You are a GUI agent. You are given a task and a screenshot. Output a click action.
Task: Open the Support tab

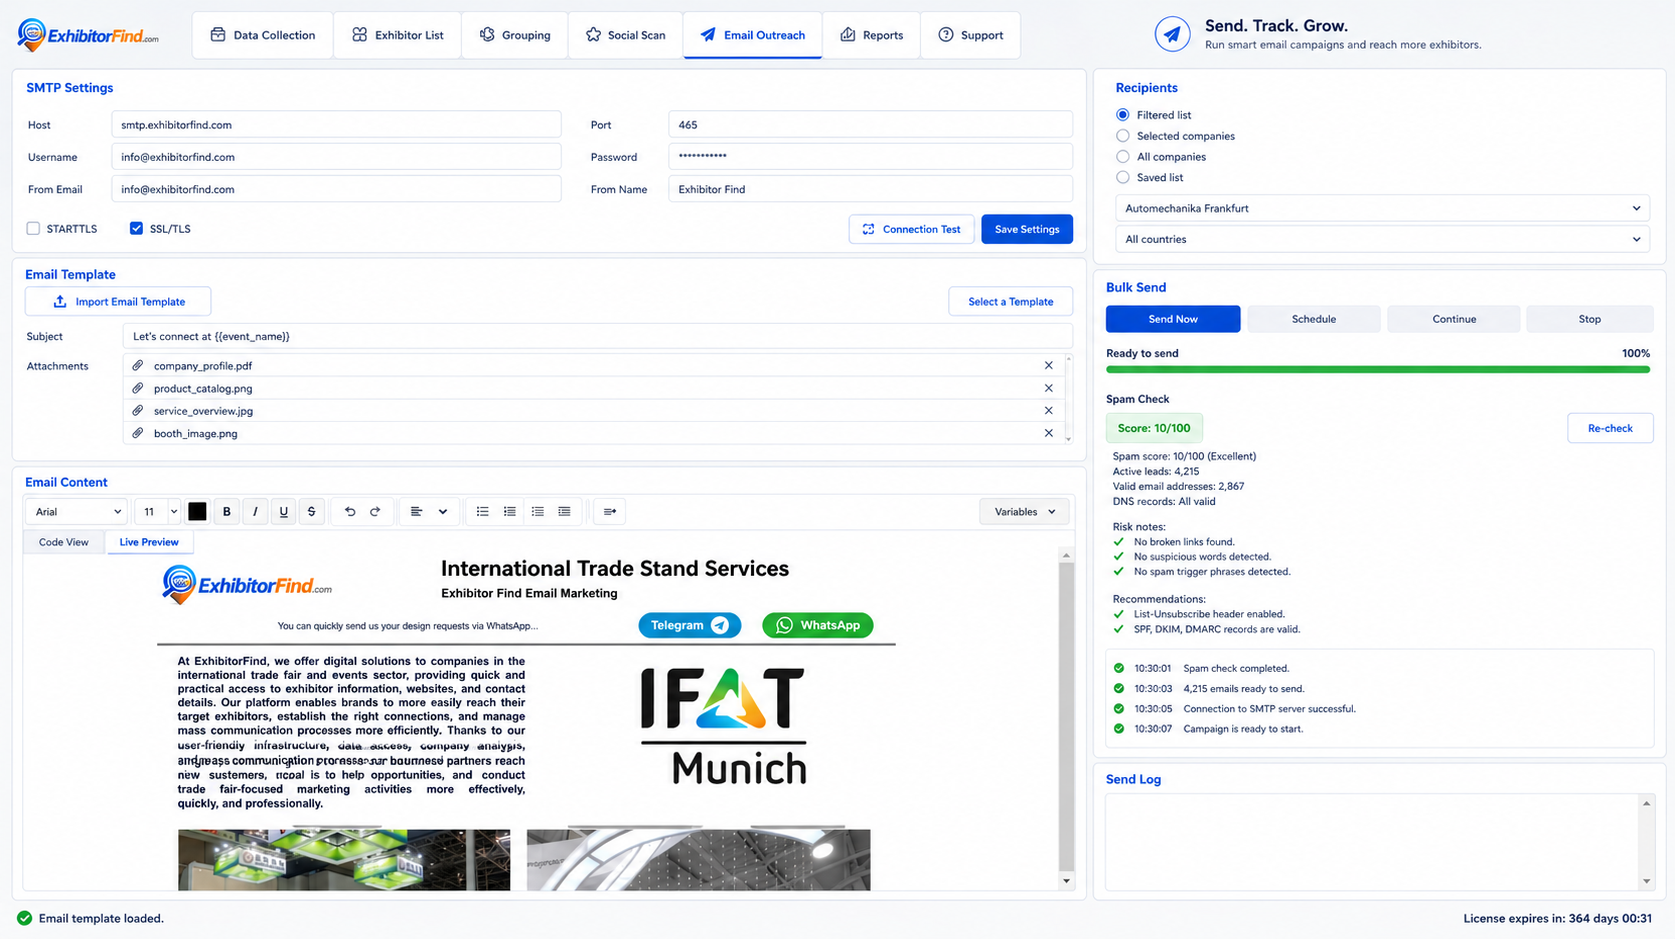(x=970, y=35)
